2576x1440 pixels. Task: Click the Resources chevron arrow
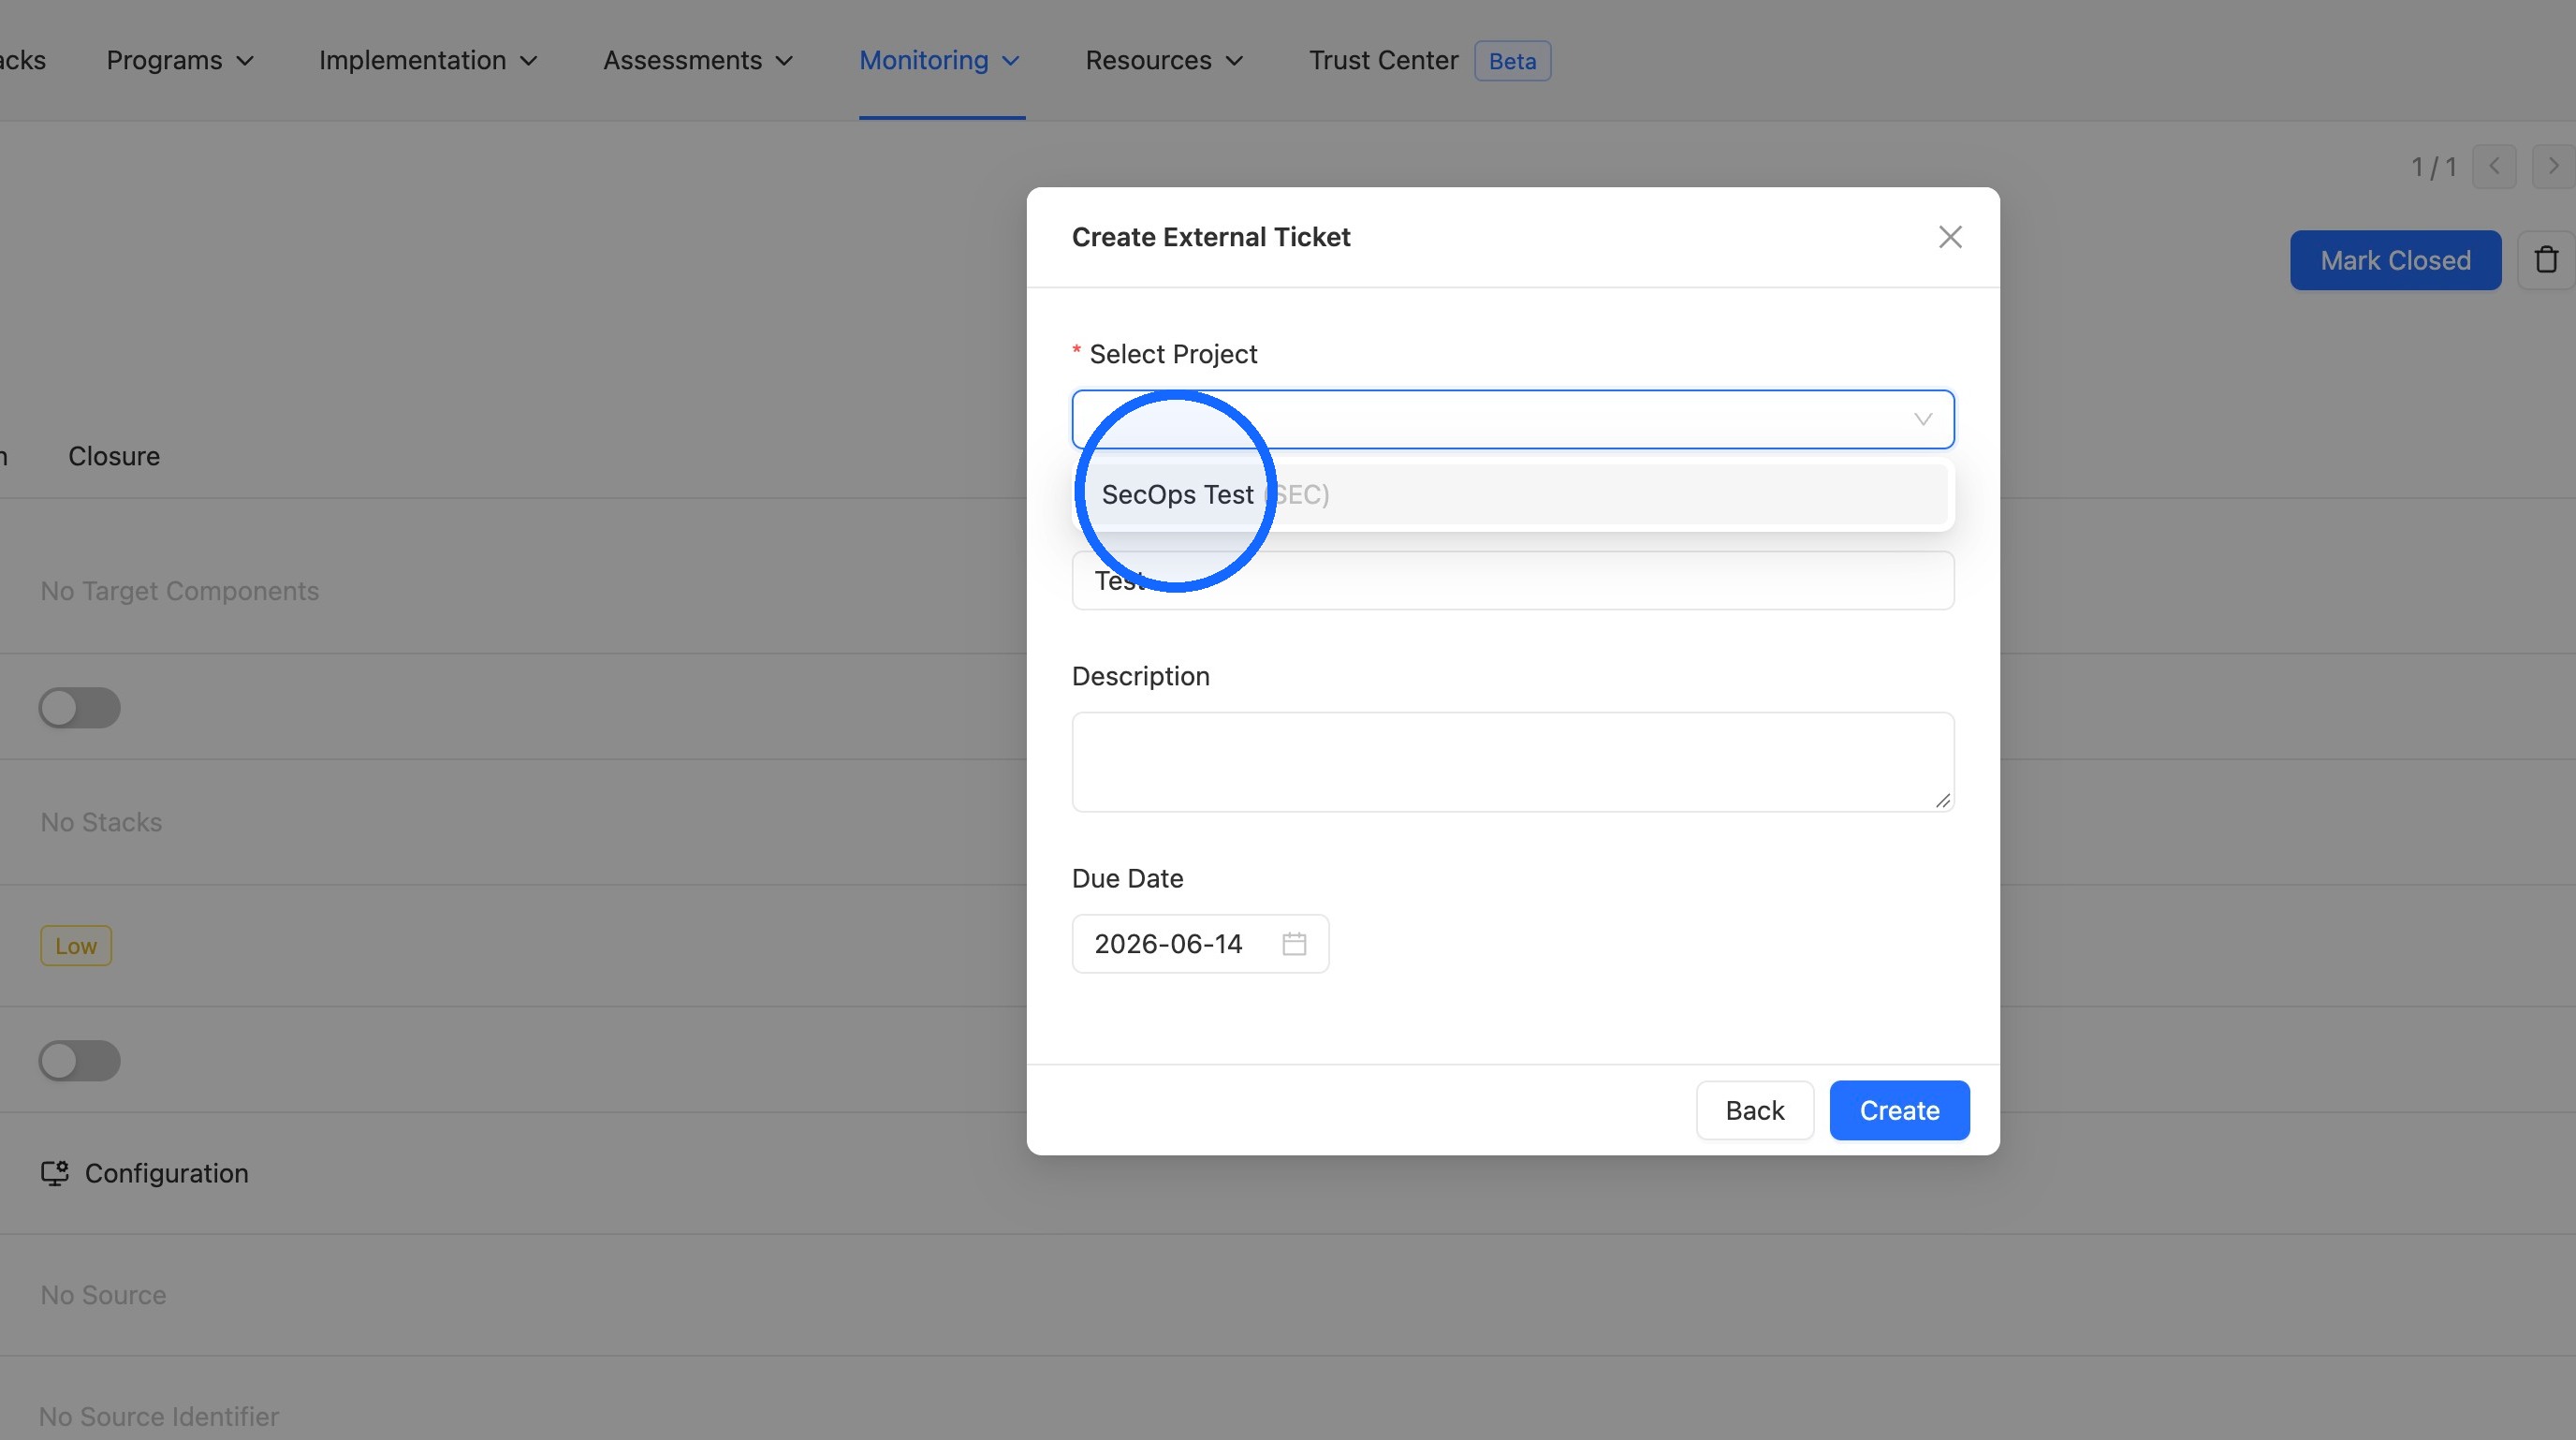(1235, 61)
